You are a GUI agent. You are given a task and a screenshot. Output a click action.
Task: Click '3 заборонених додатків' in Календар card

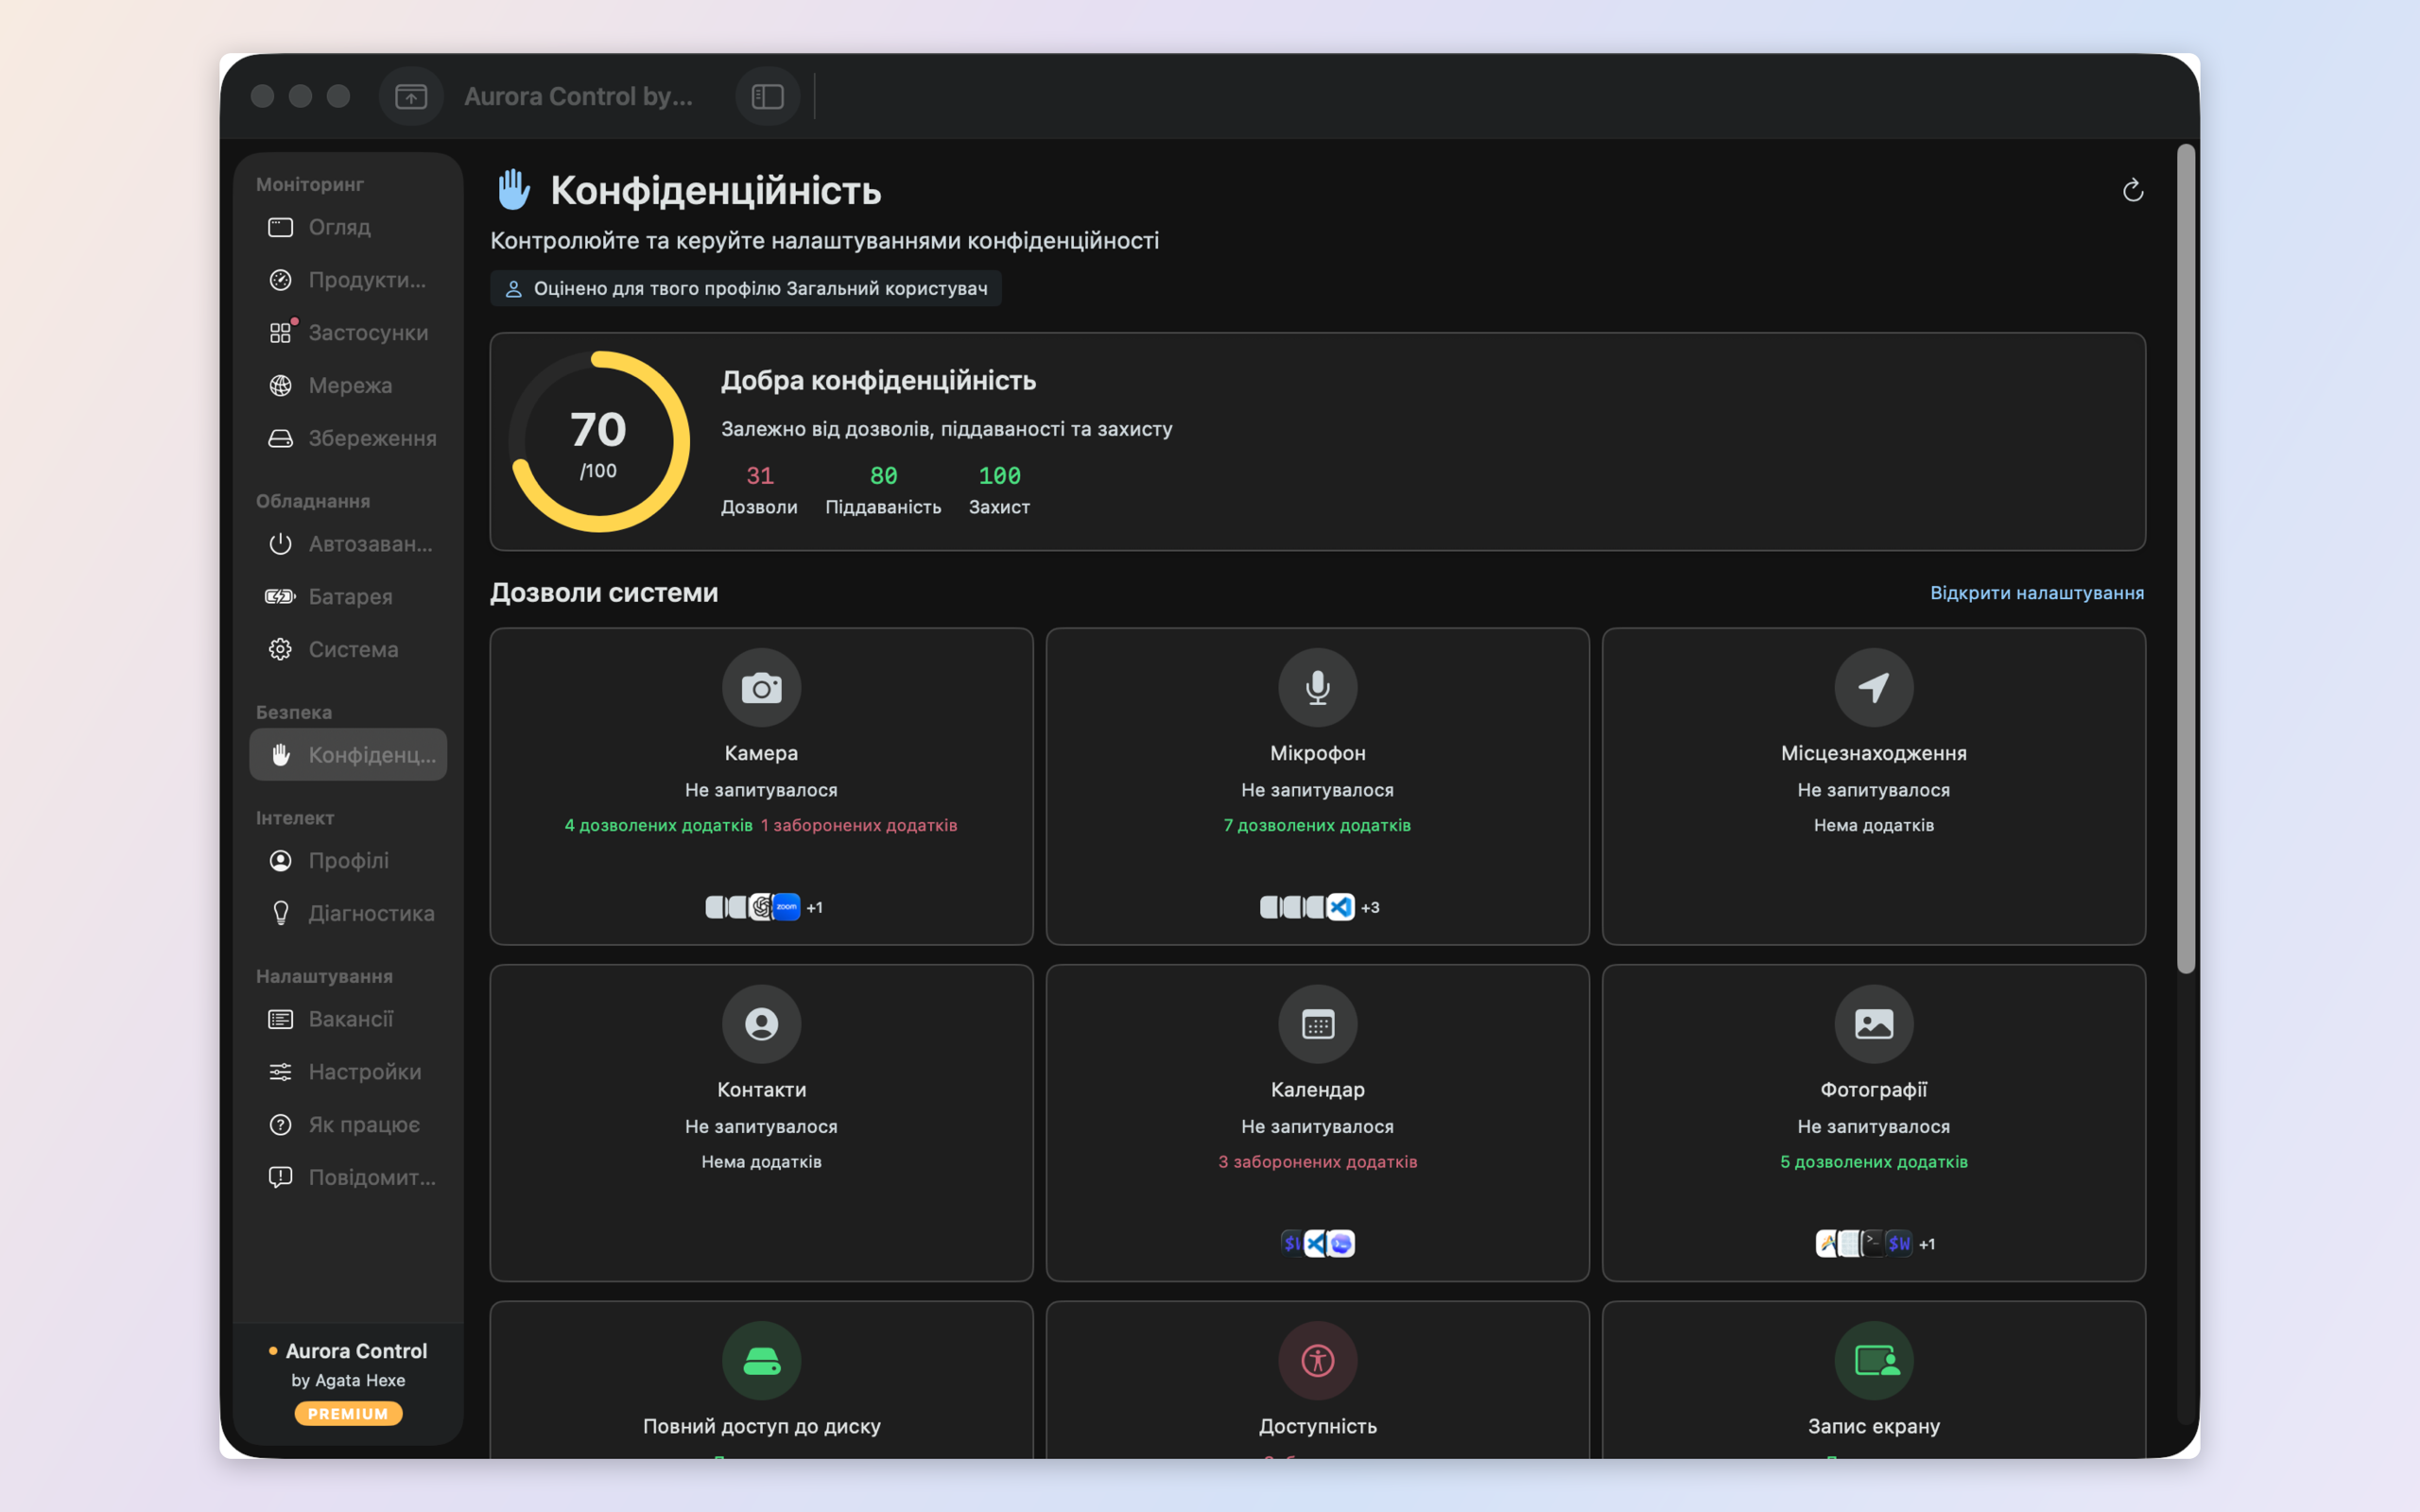[x=1317, y=1162]
